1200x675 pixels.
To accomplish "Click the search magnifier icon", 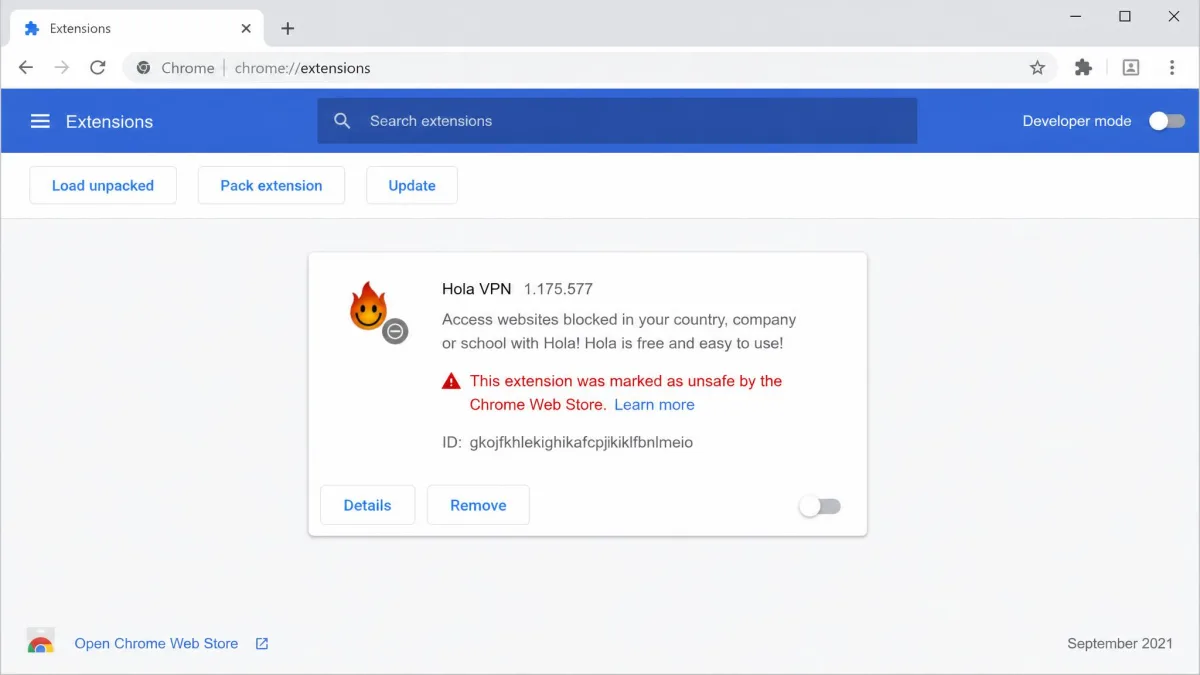I will [x=342, y=121].
